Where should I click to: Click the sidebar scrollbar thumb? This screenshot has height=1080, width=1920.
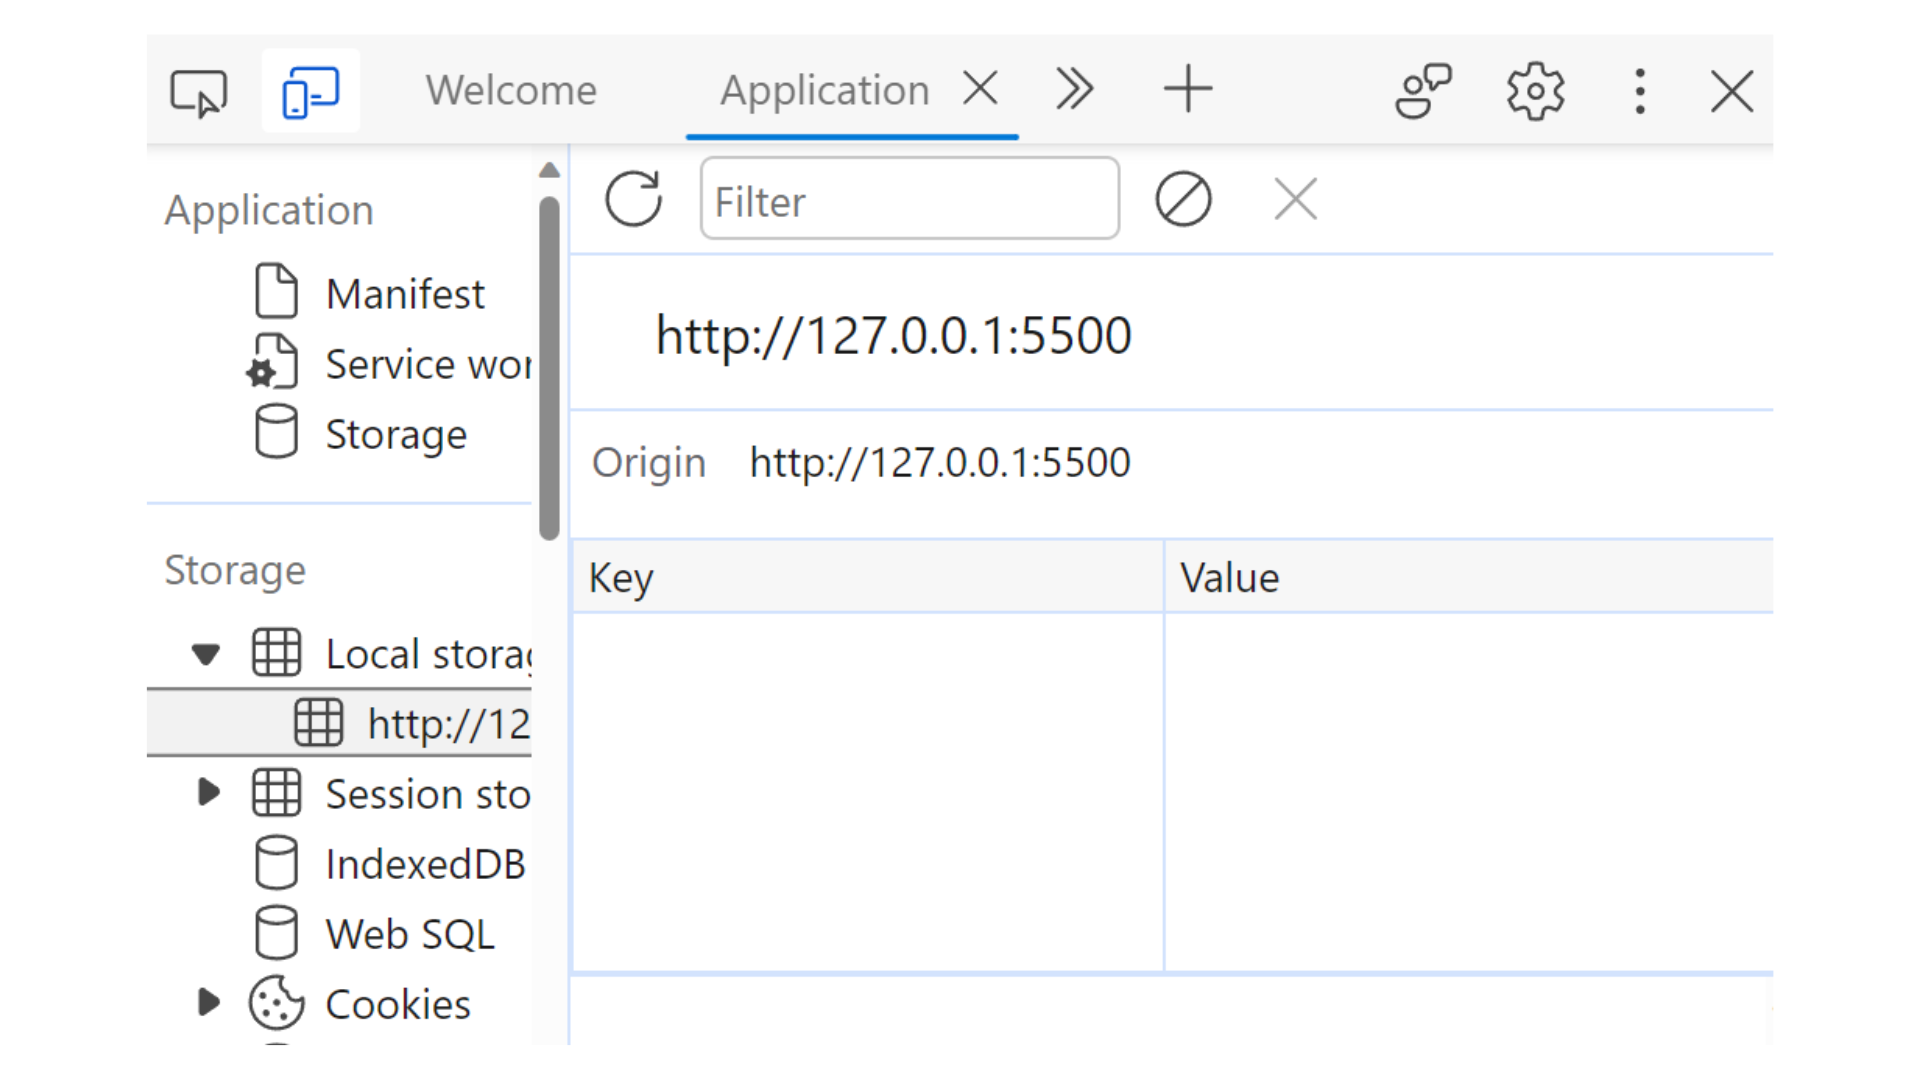point(549,368)
